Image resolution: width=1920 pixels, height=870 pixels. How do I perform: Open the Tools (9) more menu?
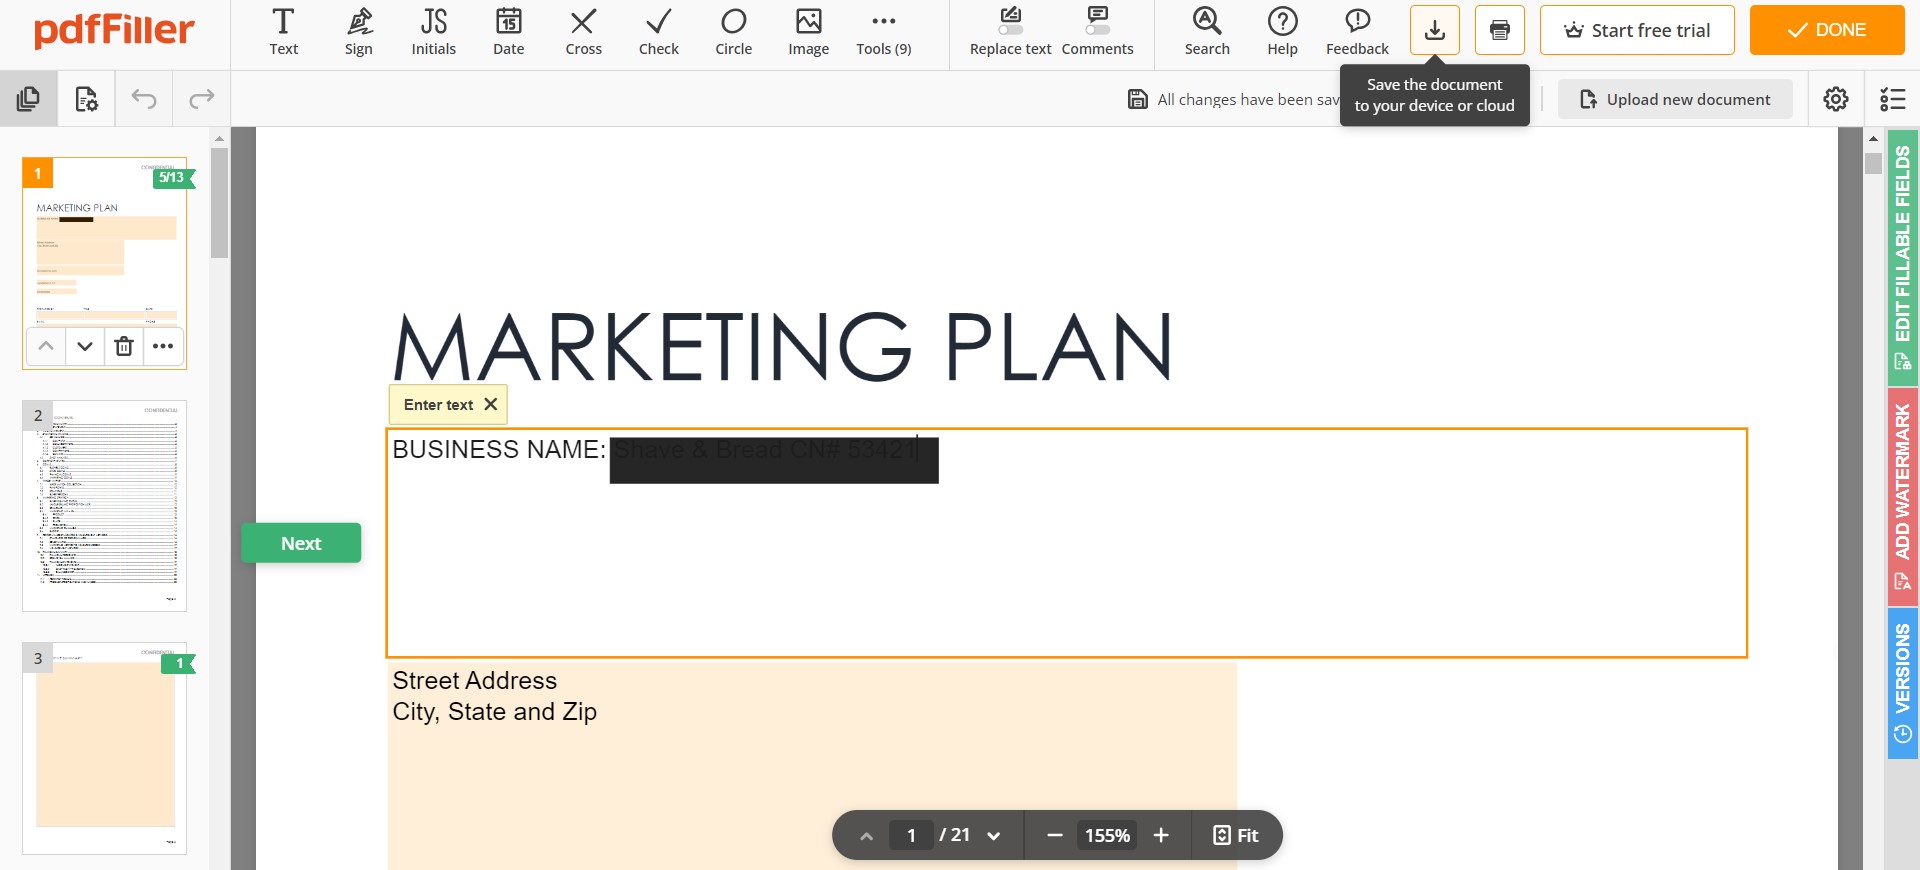click(x=883, y=32)
